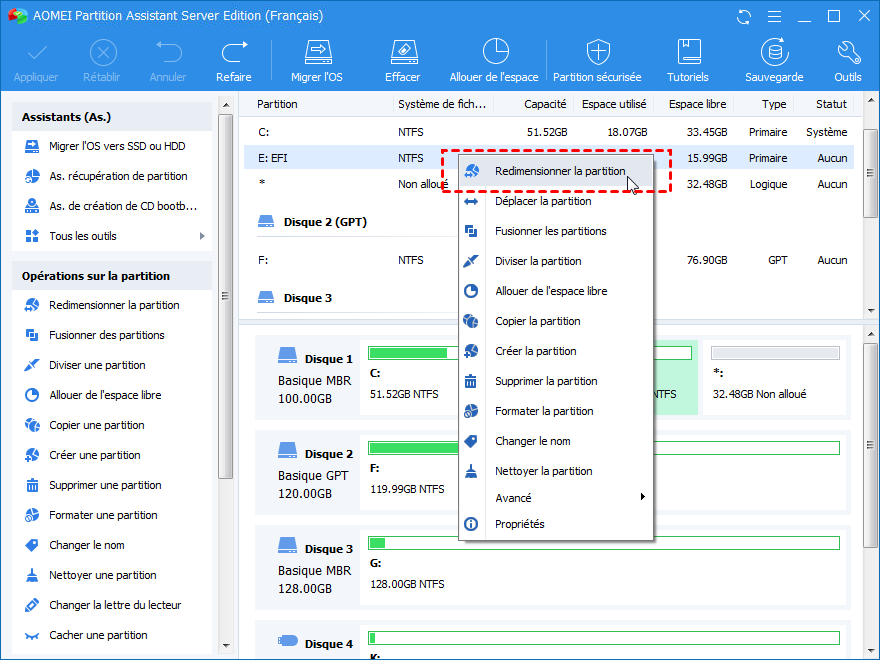The width and height of the screenshot is (880, 660).
Task: Select the C: partition usage bar on Disque 1
Action: [x=408, y=353]
